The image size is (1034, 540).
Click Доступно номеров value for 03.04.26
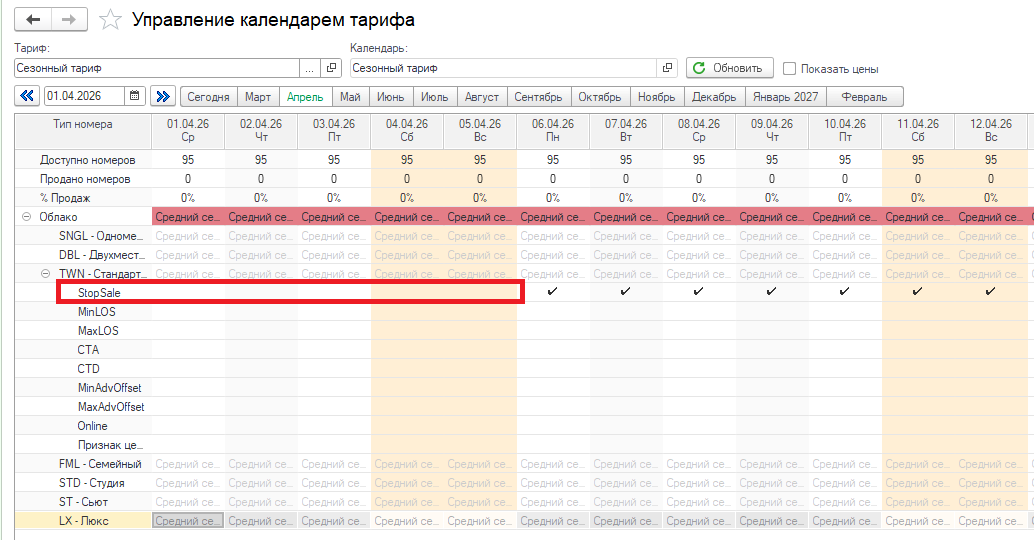click(x=334, y=160)
